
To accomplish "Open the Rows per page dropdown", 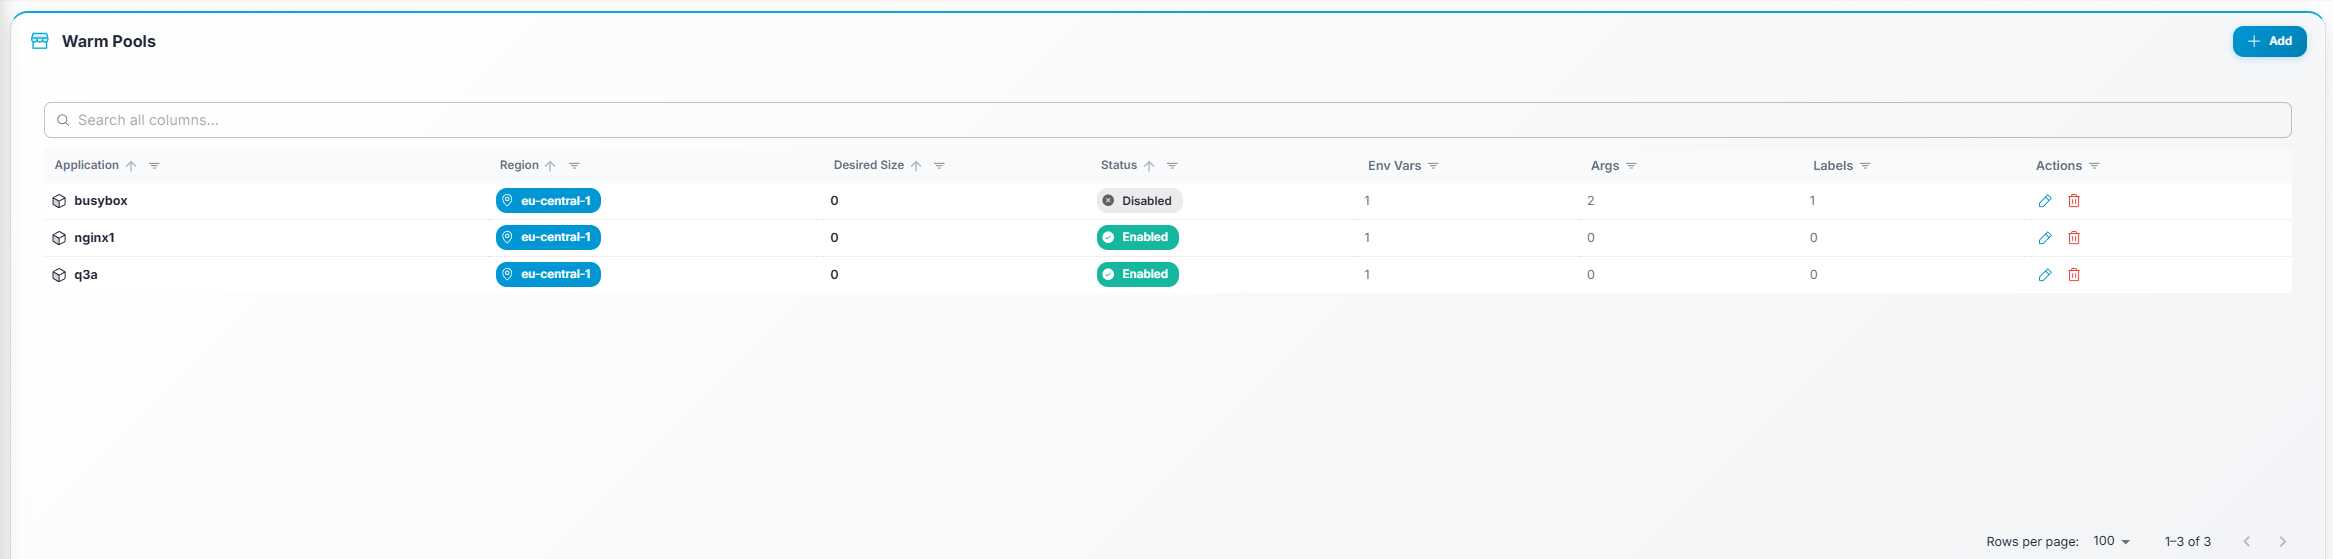I will tap(2112, 541).
